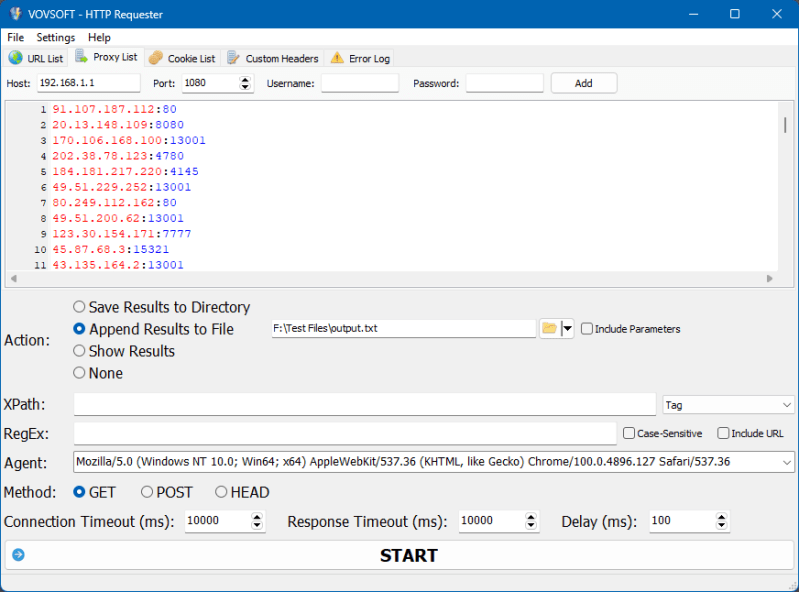799x592 pixels.
Task: Click proxy line 49.51.200.62:13001
Action: (118, 218)
